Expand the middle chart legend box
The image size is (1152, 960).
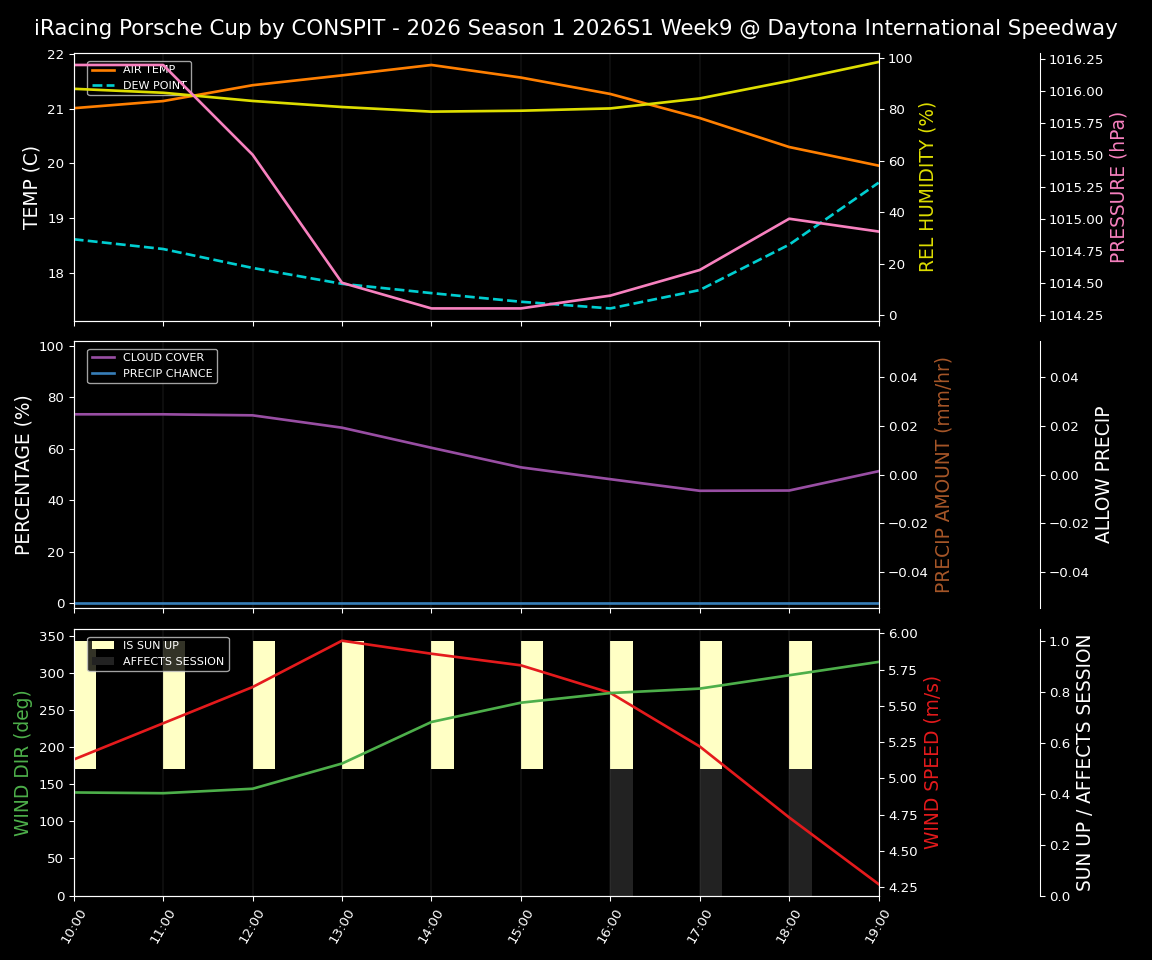(x=150, y=364)
